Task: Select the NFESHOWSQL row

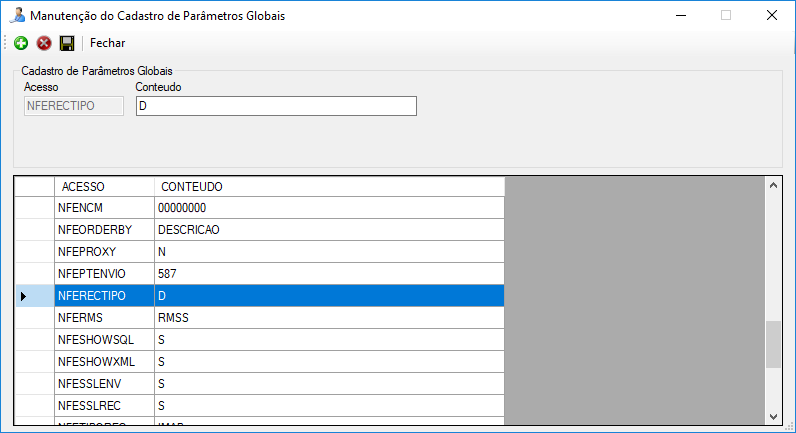Action: (104, 340)
